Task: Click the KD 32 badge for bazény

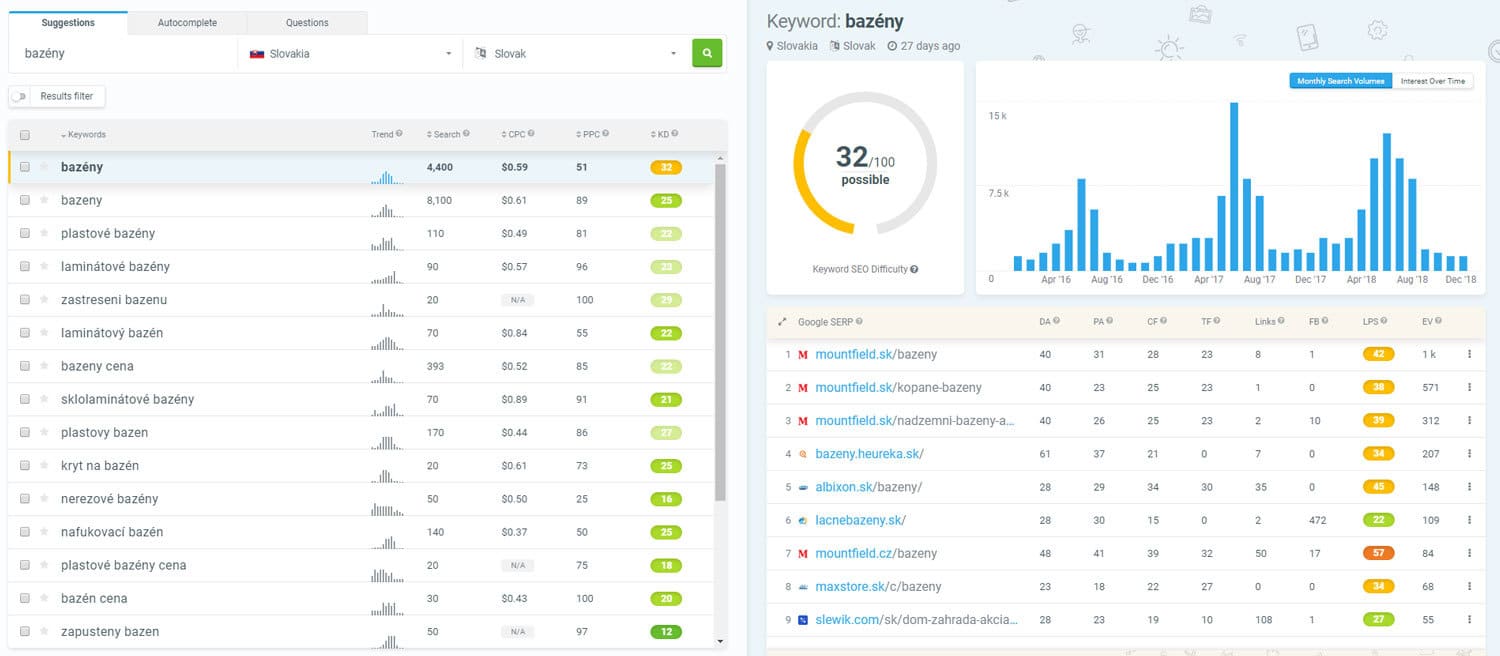Action: pos(666,167)
